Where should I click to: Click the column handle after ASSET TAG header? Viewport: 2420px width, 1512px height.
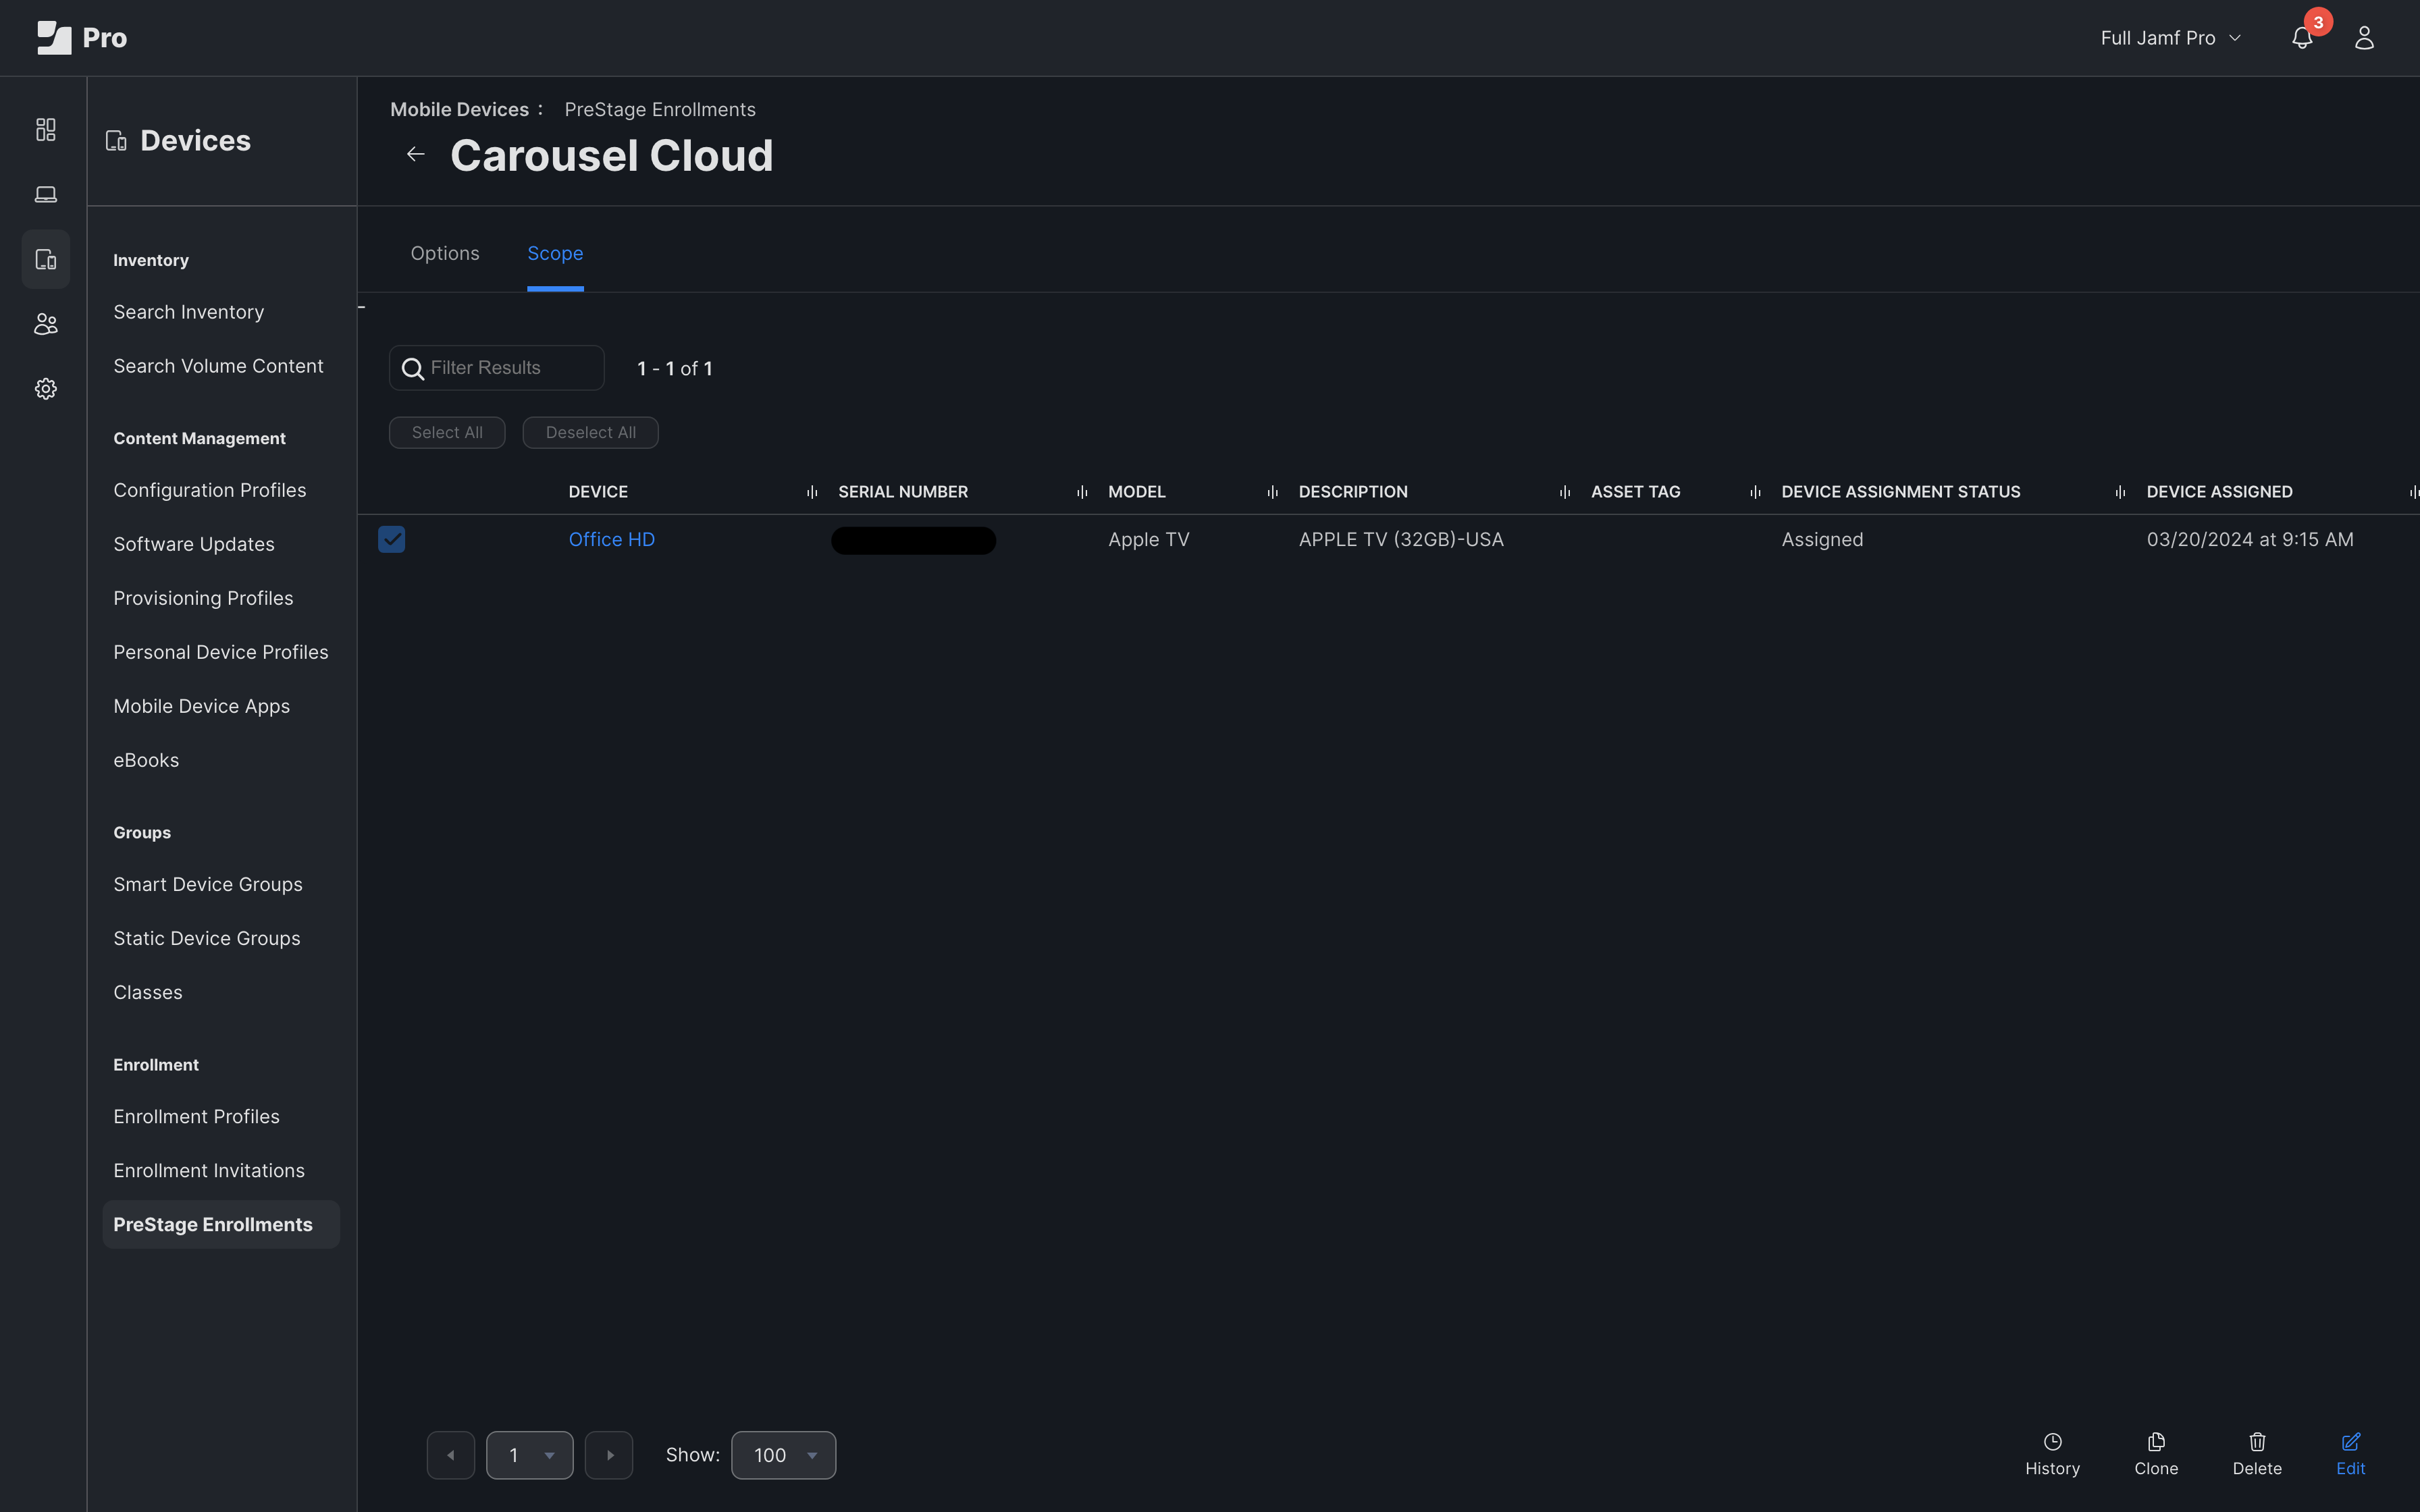(1755, 492)
